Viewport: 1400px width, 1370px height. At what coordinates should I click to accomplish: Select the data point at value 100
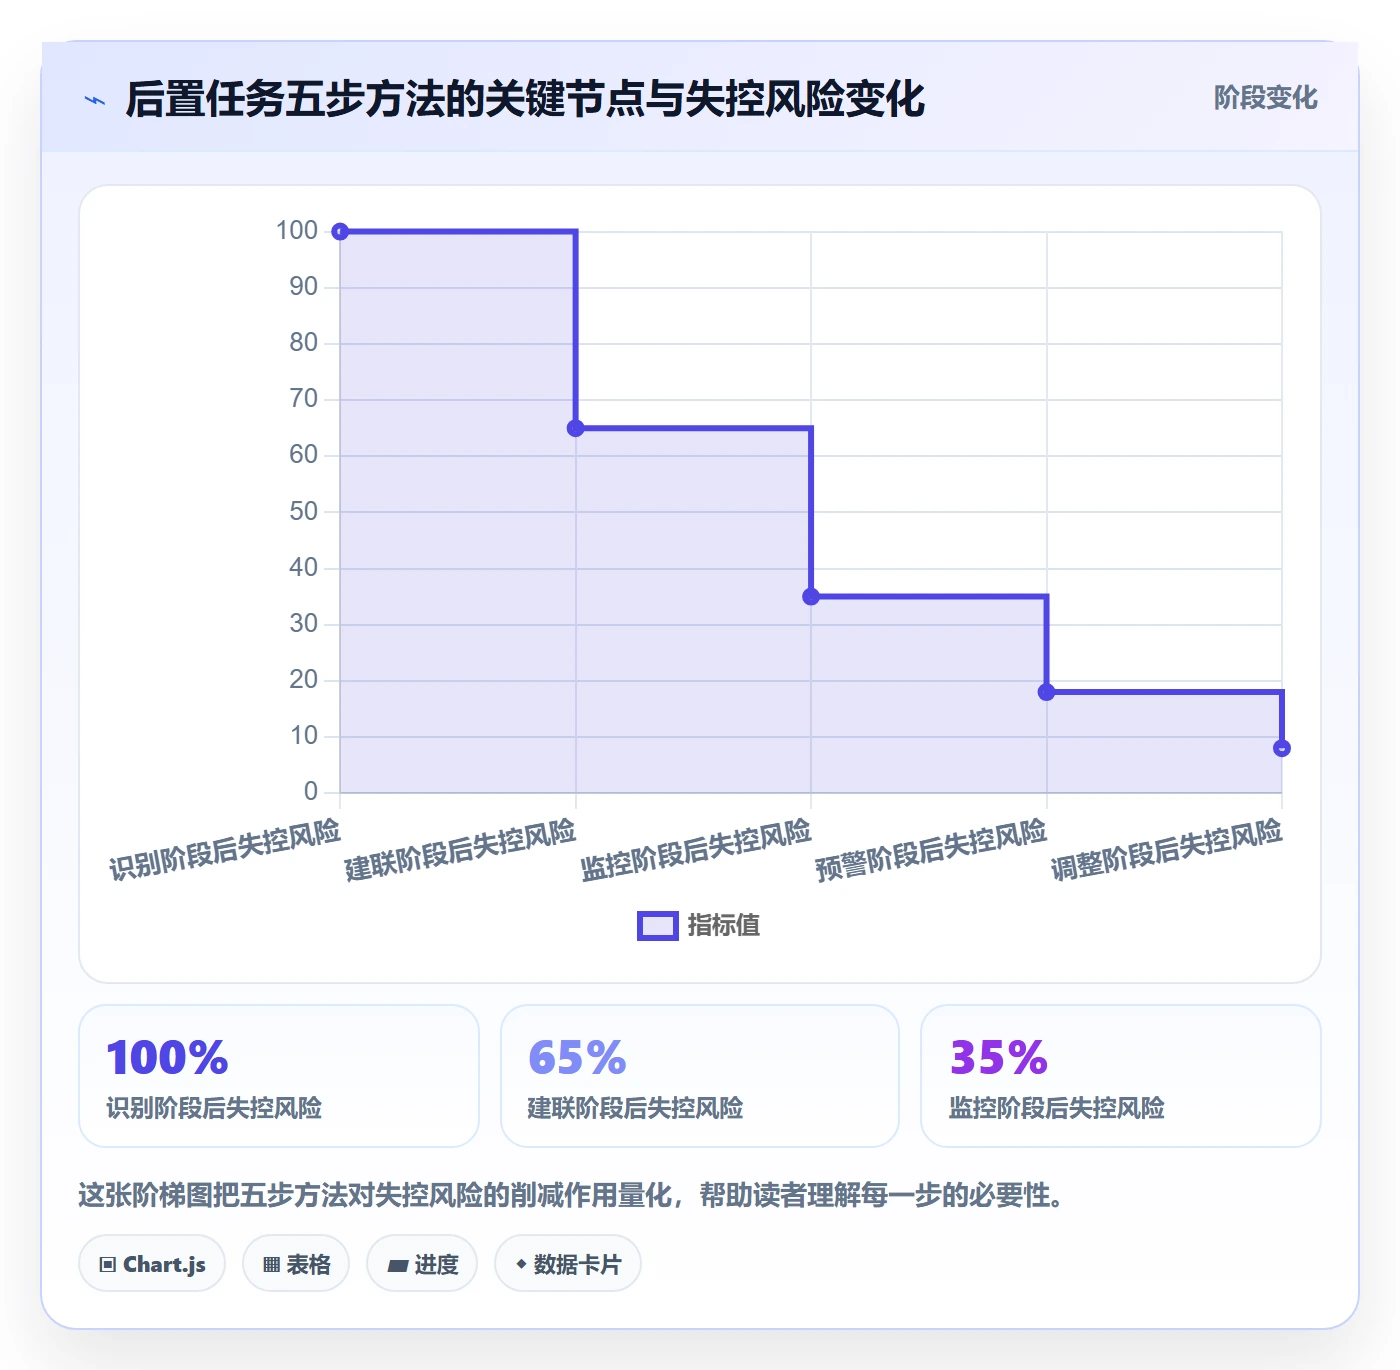[340, 232]
